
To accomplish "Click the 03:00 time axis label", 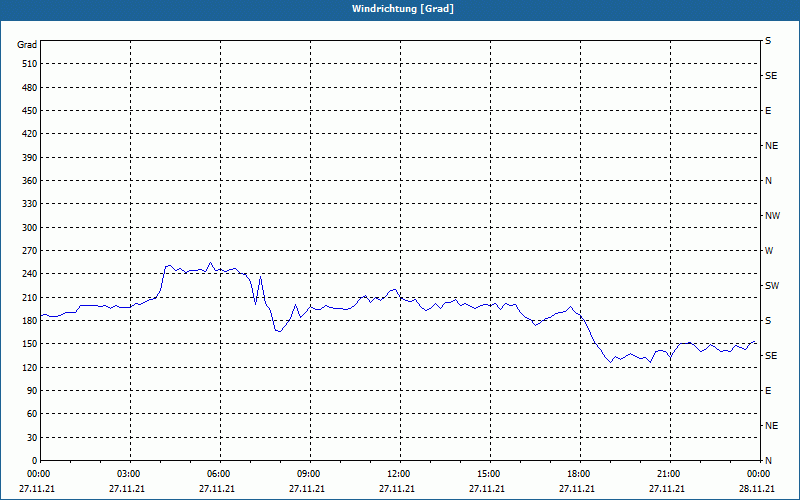I will (130, 474).
